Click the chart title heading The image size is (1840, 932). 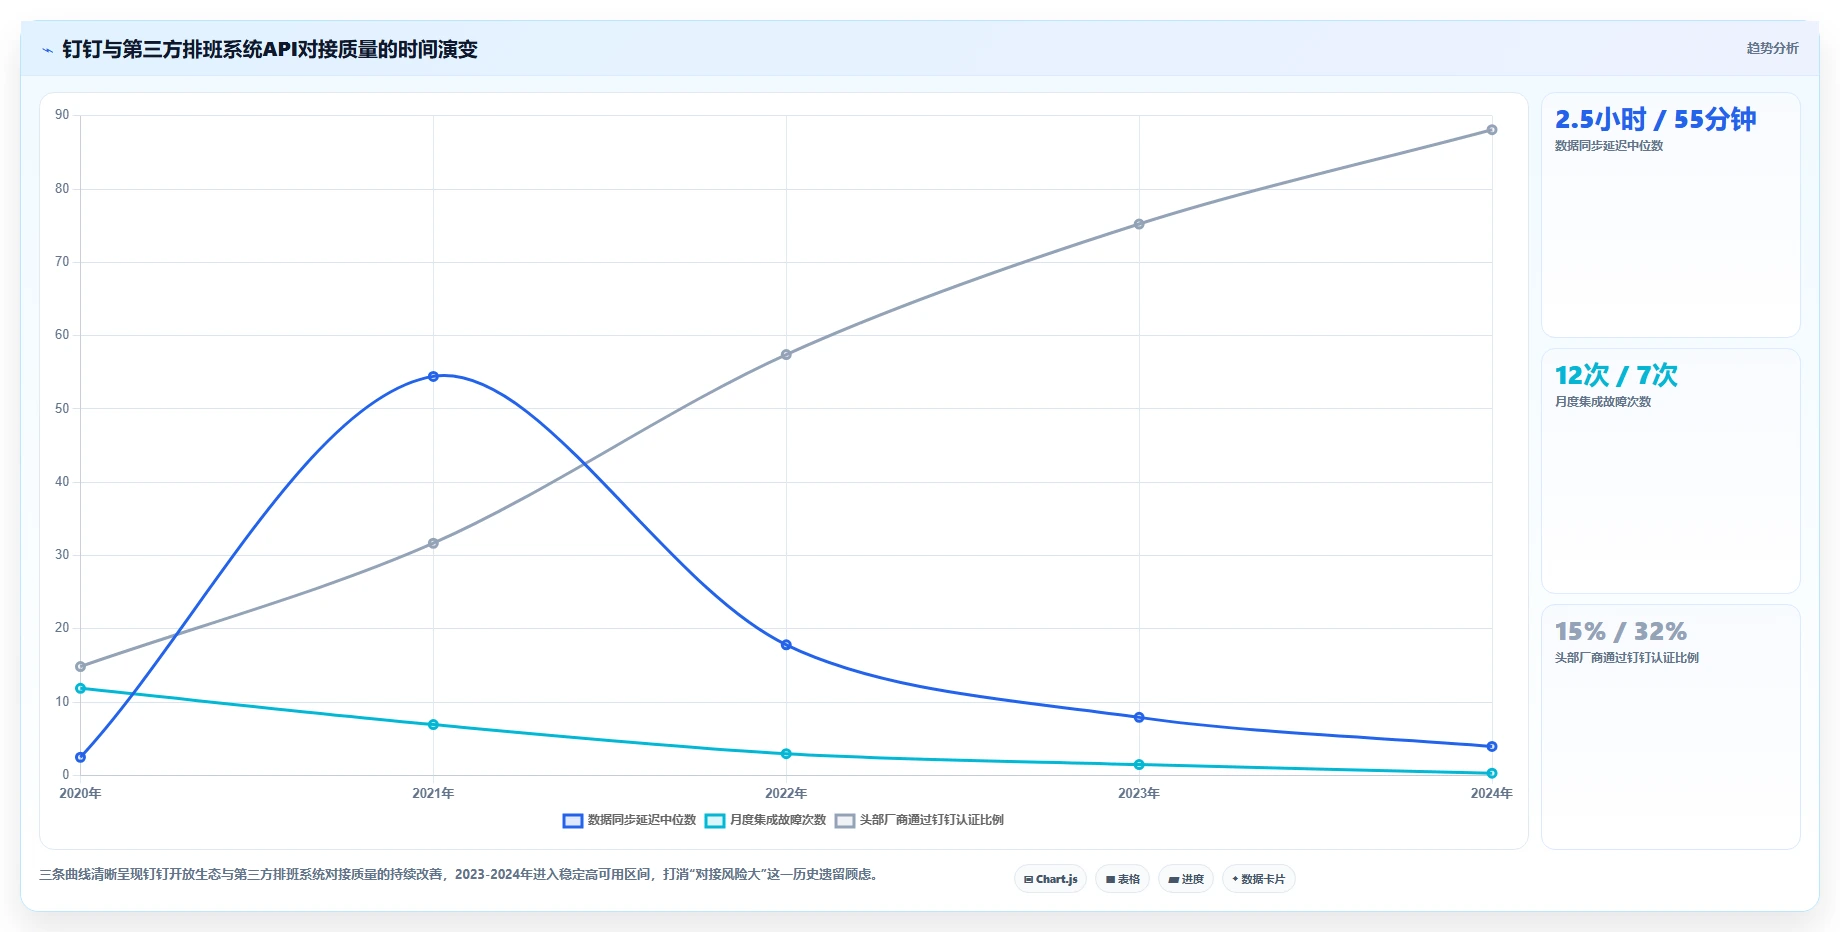[270, 49]
